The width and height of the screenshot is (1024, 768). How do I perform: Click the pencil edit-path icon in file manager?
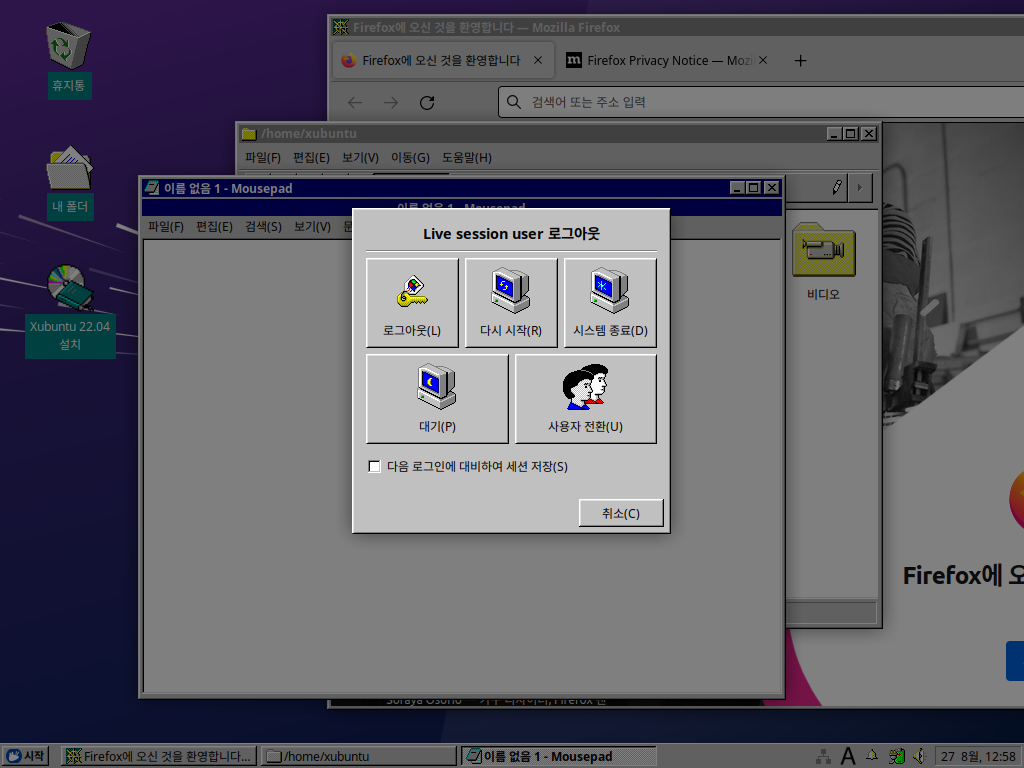(x=837, y=188)
